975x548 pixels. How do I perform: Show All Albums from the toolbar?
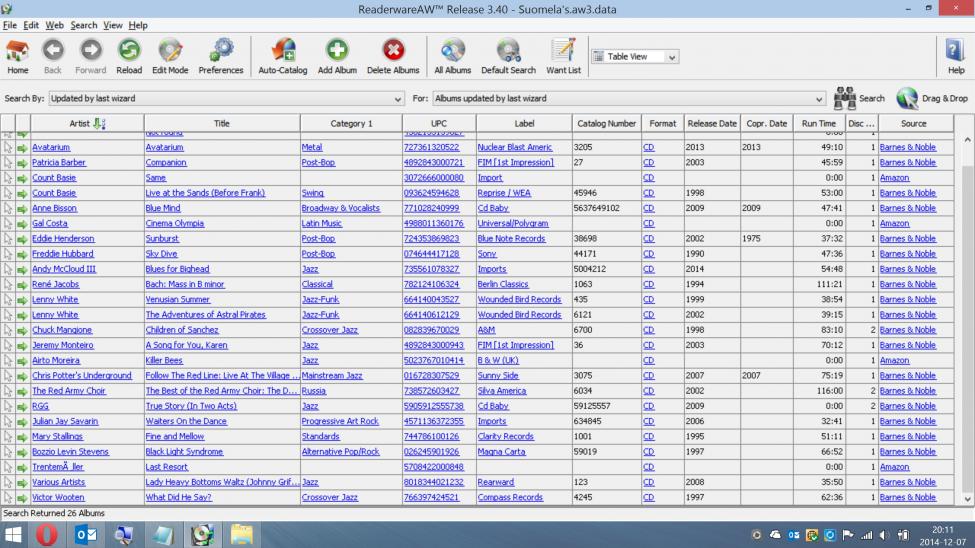(452, 55)
